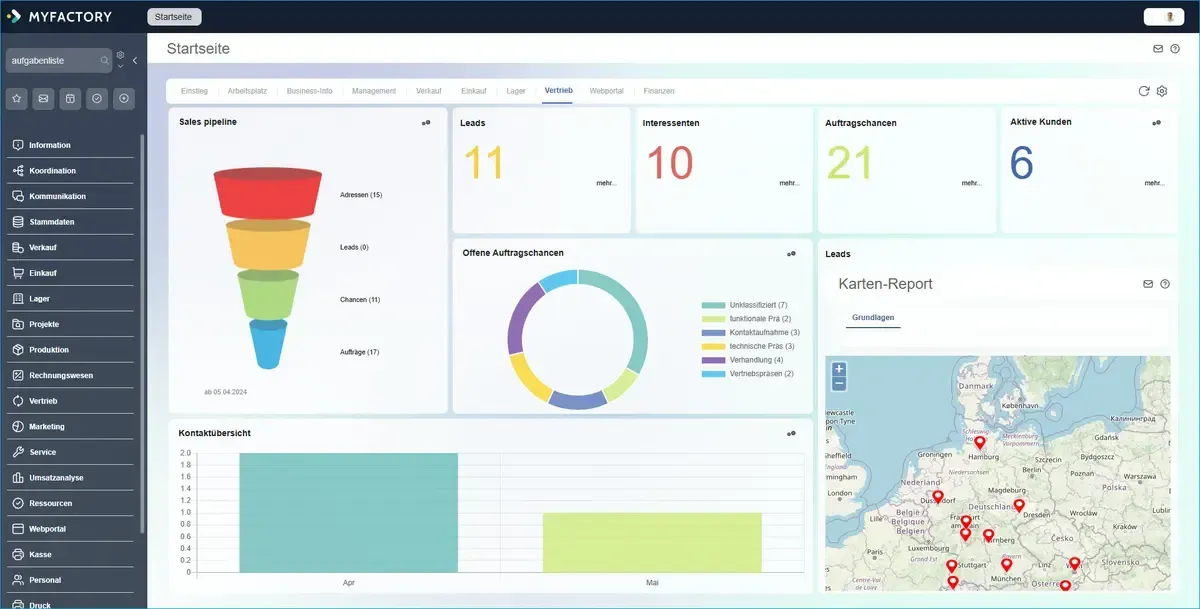Zoom in on the Leads map

click(x=839, y=369)
